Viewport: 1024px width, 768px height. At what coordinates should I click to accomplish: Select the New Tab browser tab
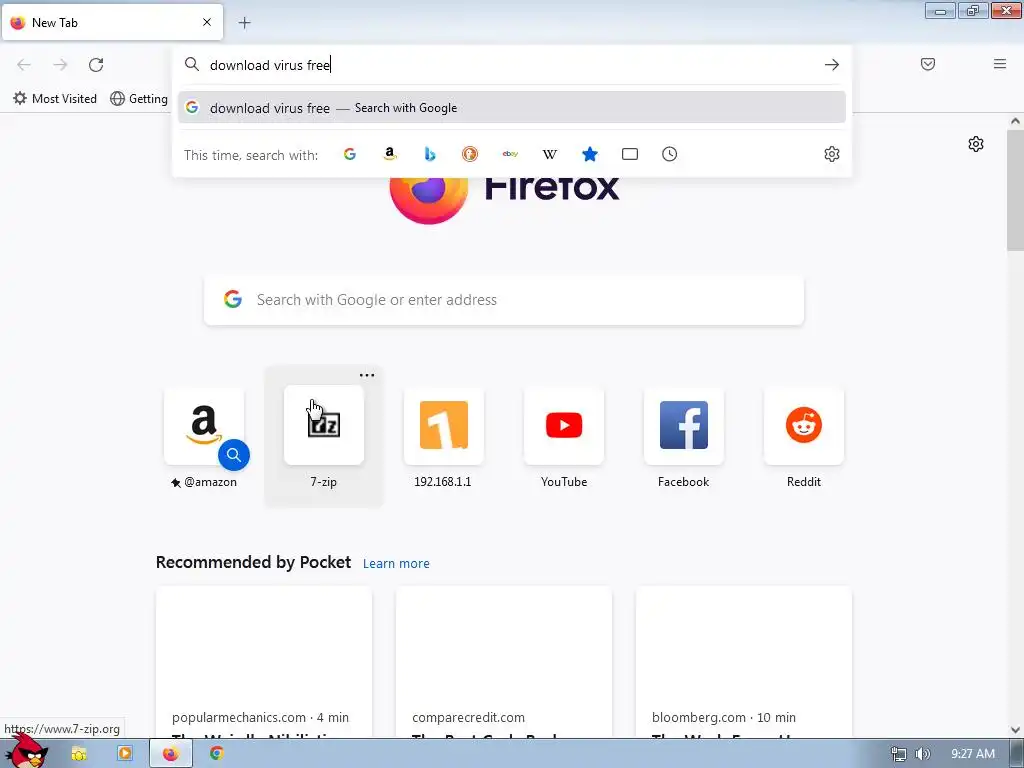[x=112, y=22]
